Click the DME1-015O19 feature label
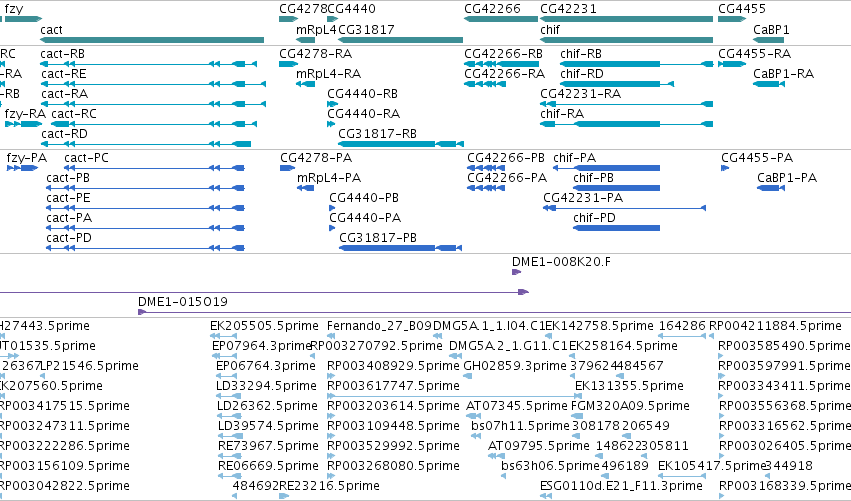The image size is (851, 501). 183,302
